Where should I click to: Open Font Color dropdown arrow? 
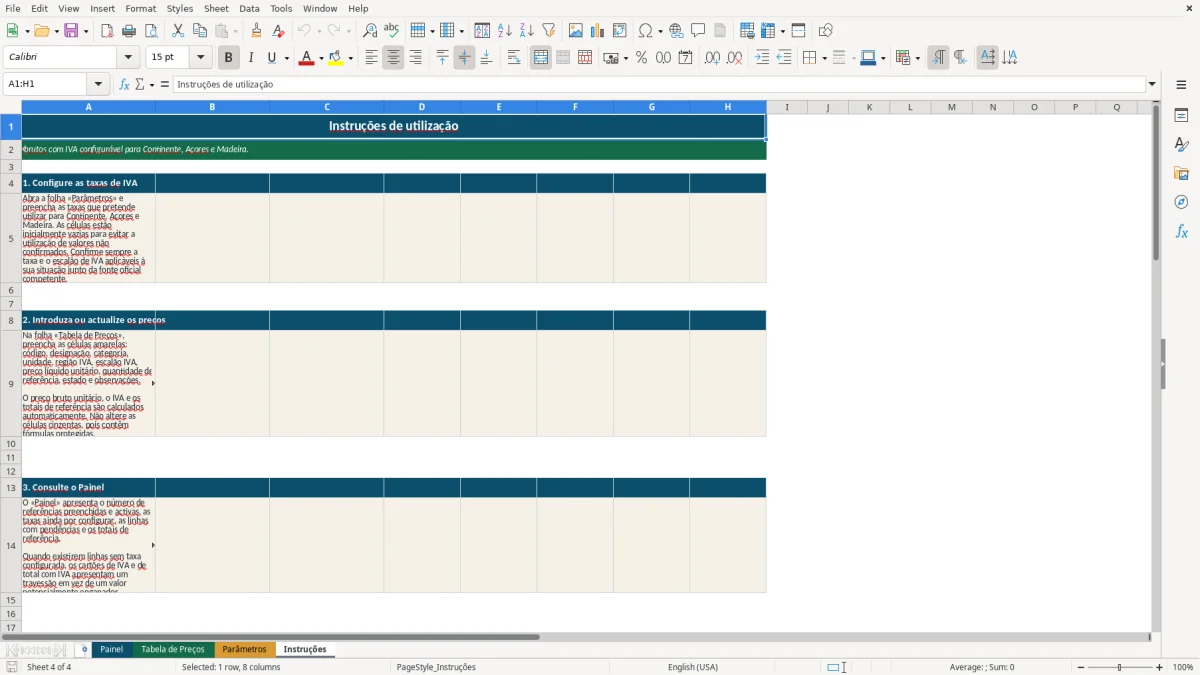click(x=320, y=58)
